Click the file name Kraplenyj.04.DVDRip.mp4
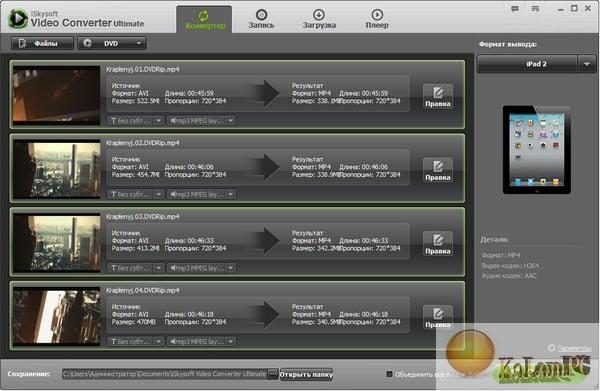Screen dimensions: 600x391 [142, 290]
